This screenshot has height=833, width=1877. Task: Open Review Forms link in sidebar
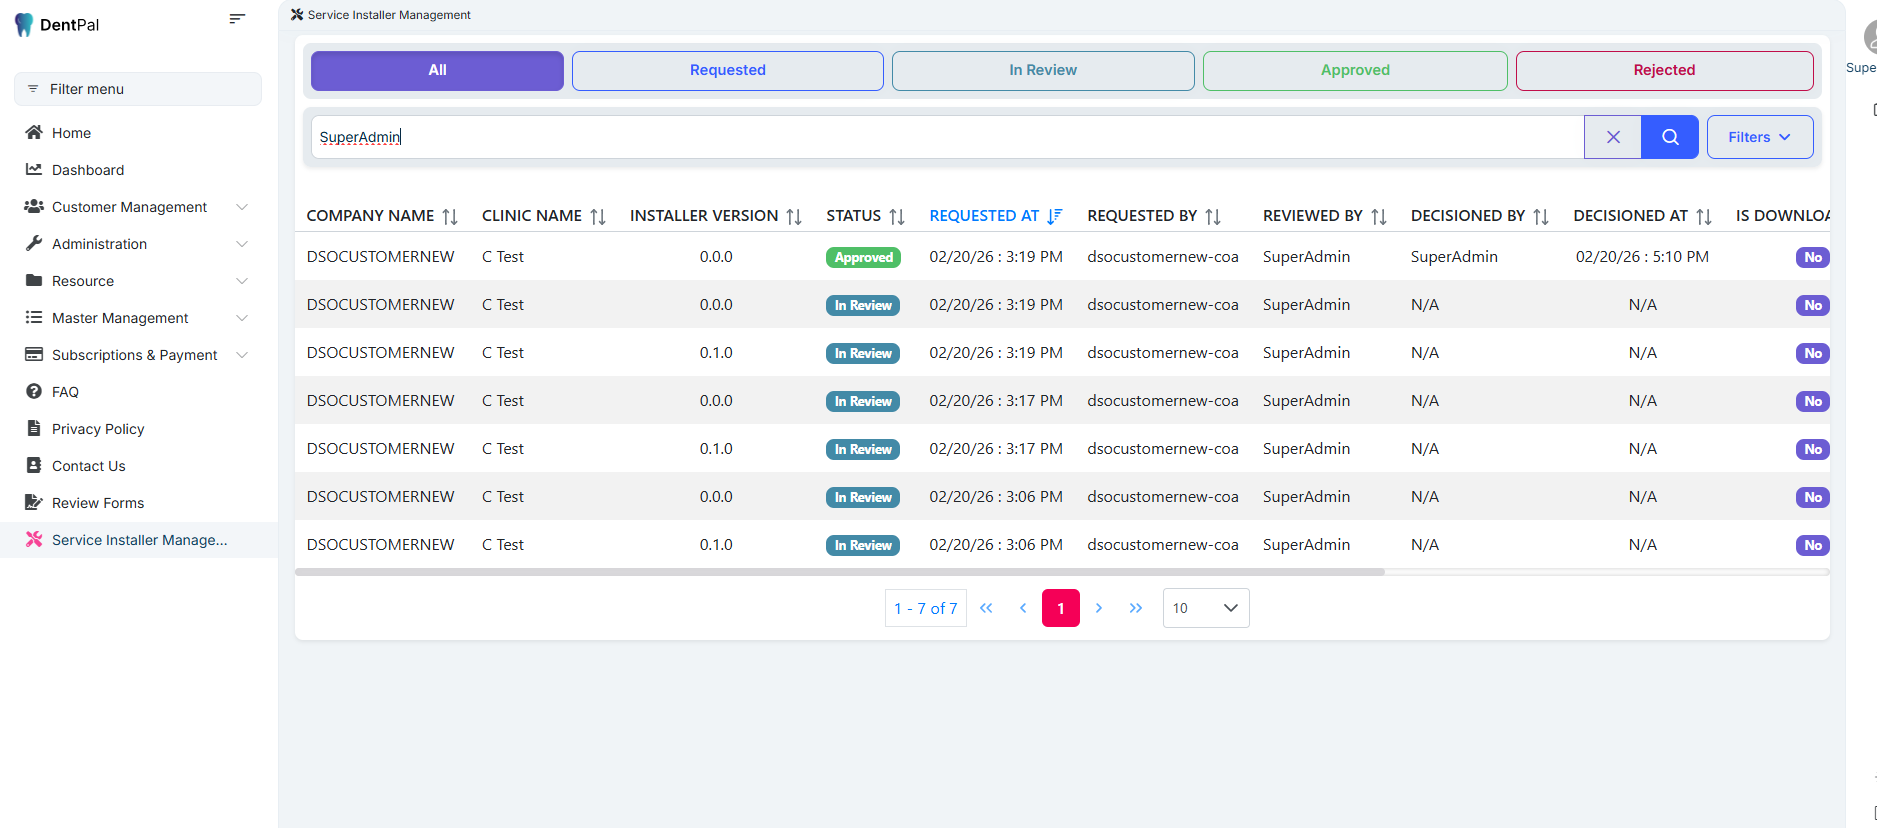pos(98,503)
